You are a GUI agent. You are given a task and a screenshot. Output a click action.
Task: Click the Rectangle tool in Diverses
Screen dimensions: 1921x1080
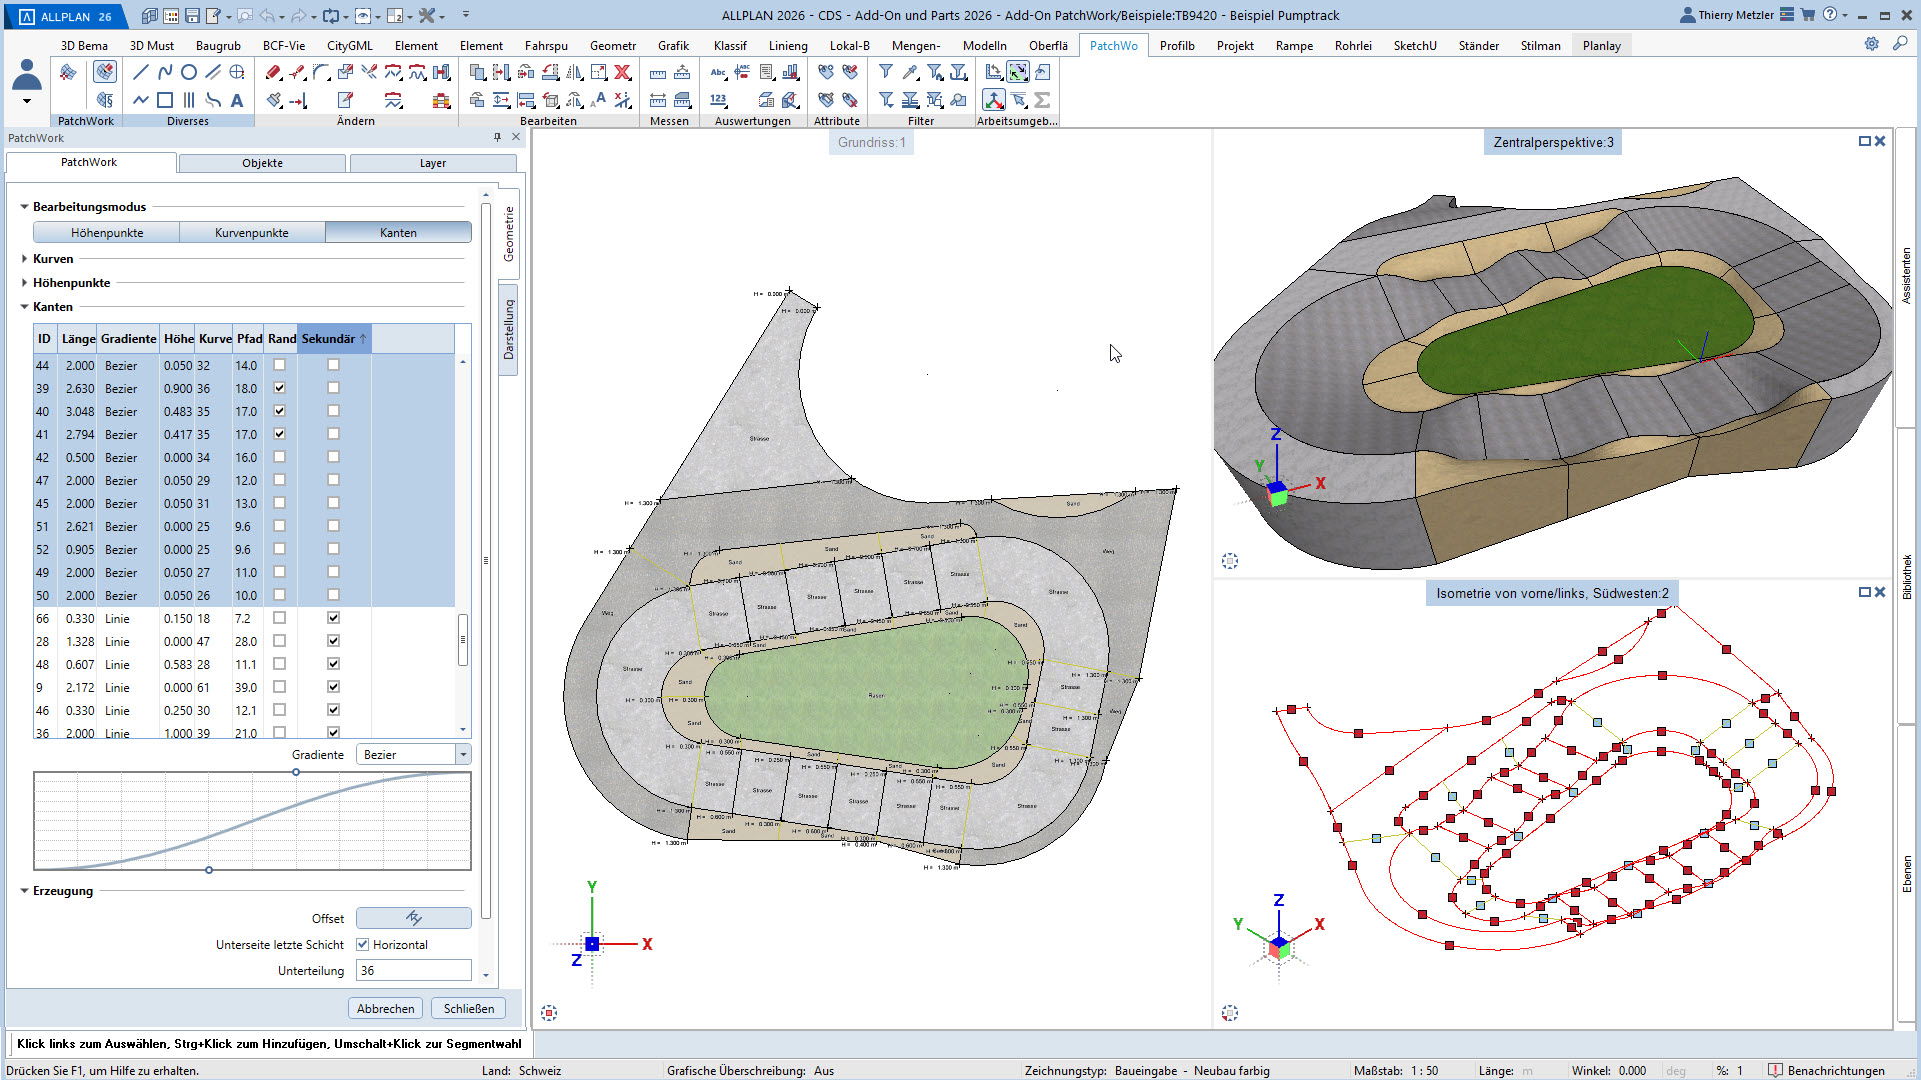165,100
